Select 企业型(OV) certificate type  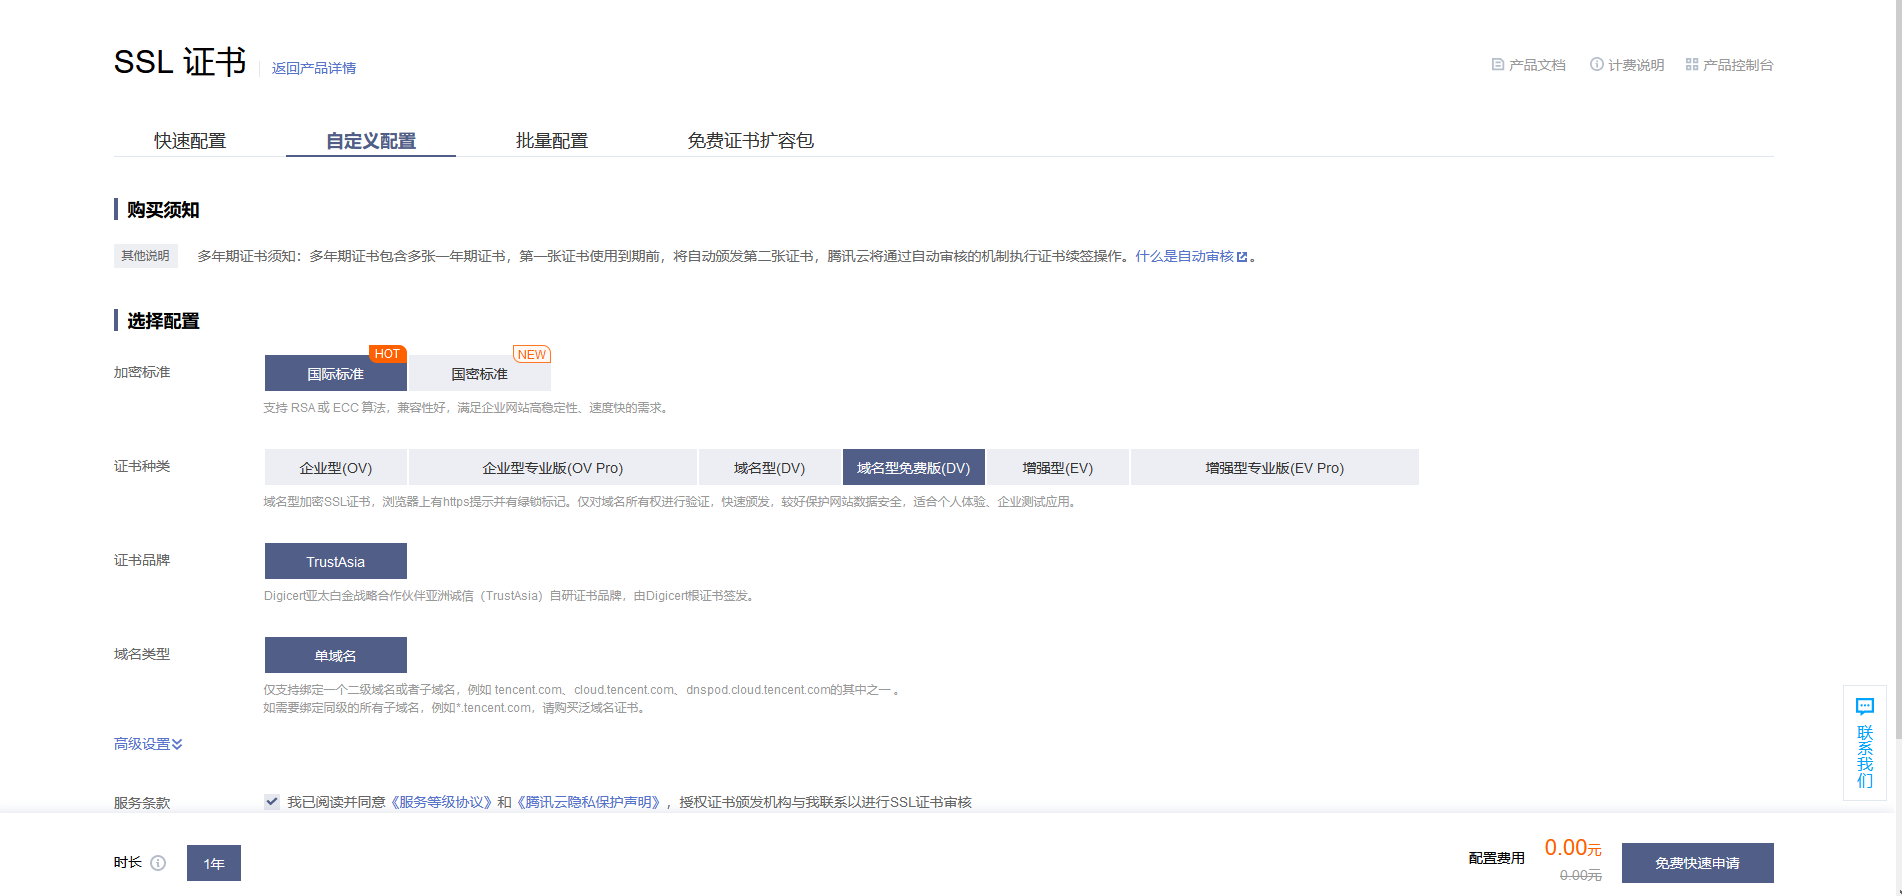336,467
